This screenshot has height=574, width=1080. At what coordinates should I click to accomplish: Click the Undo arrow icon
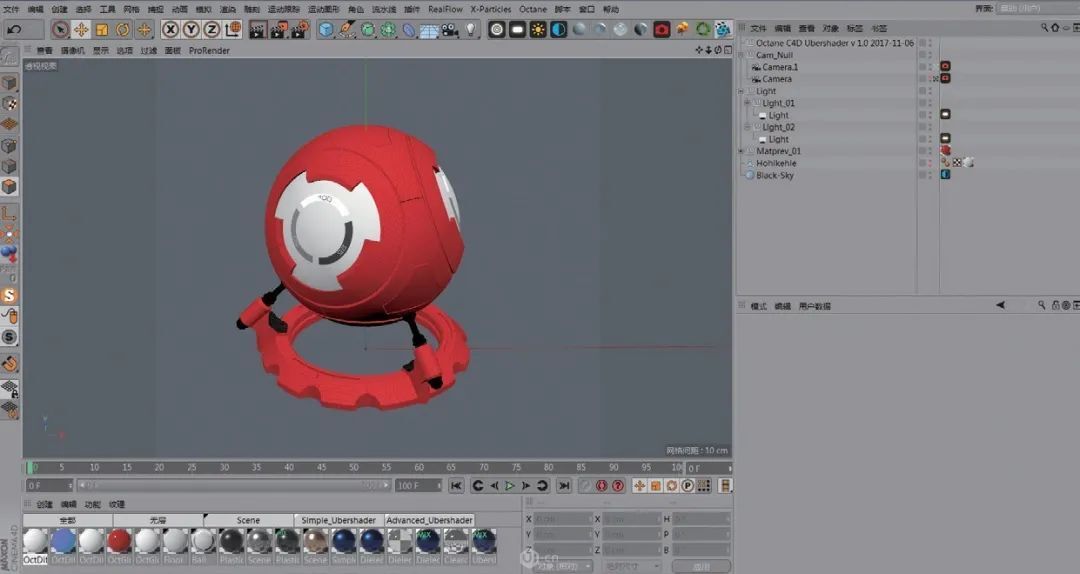pyautogui.click(x=14, y=30)
